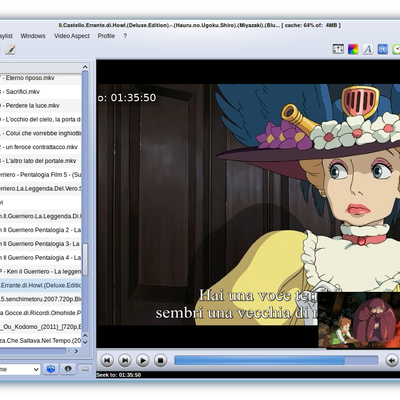Viewport: 400px width, 400px height.
Task: Skip to next track
Action: pyautogui.click(x=125, y=360)
